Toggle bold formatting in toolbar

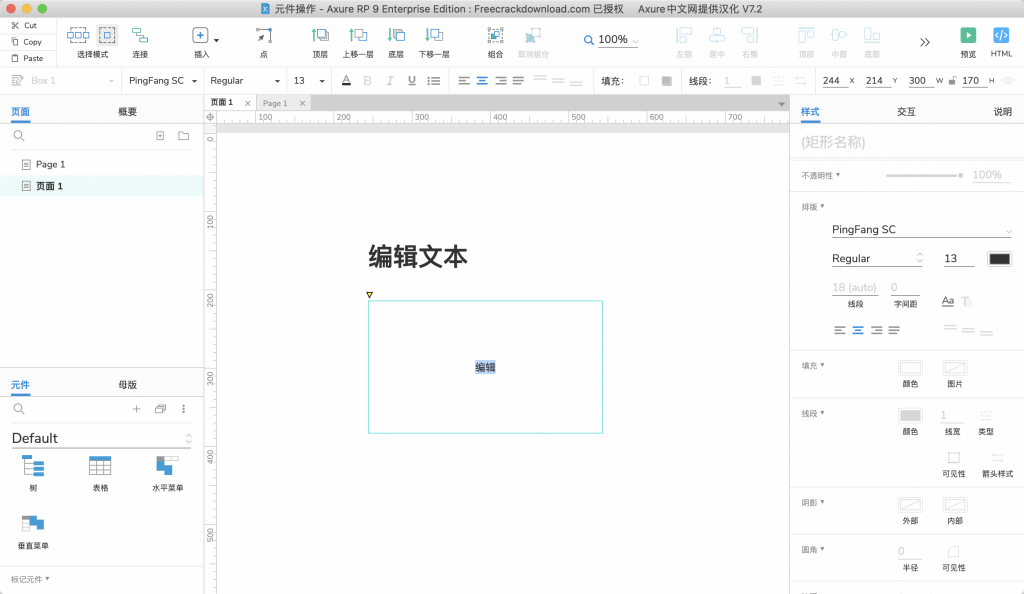(x=367, y=81)
